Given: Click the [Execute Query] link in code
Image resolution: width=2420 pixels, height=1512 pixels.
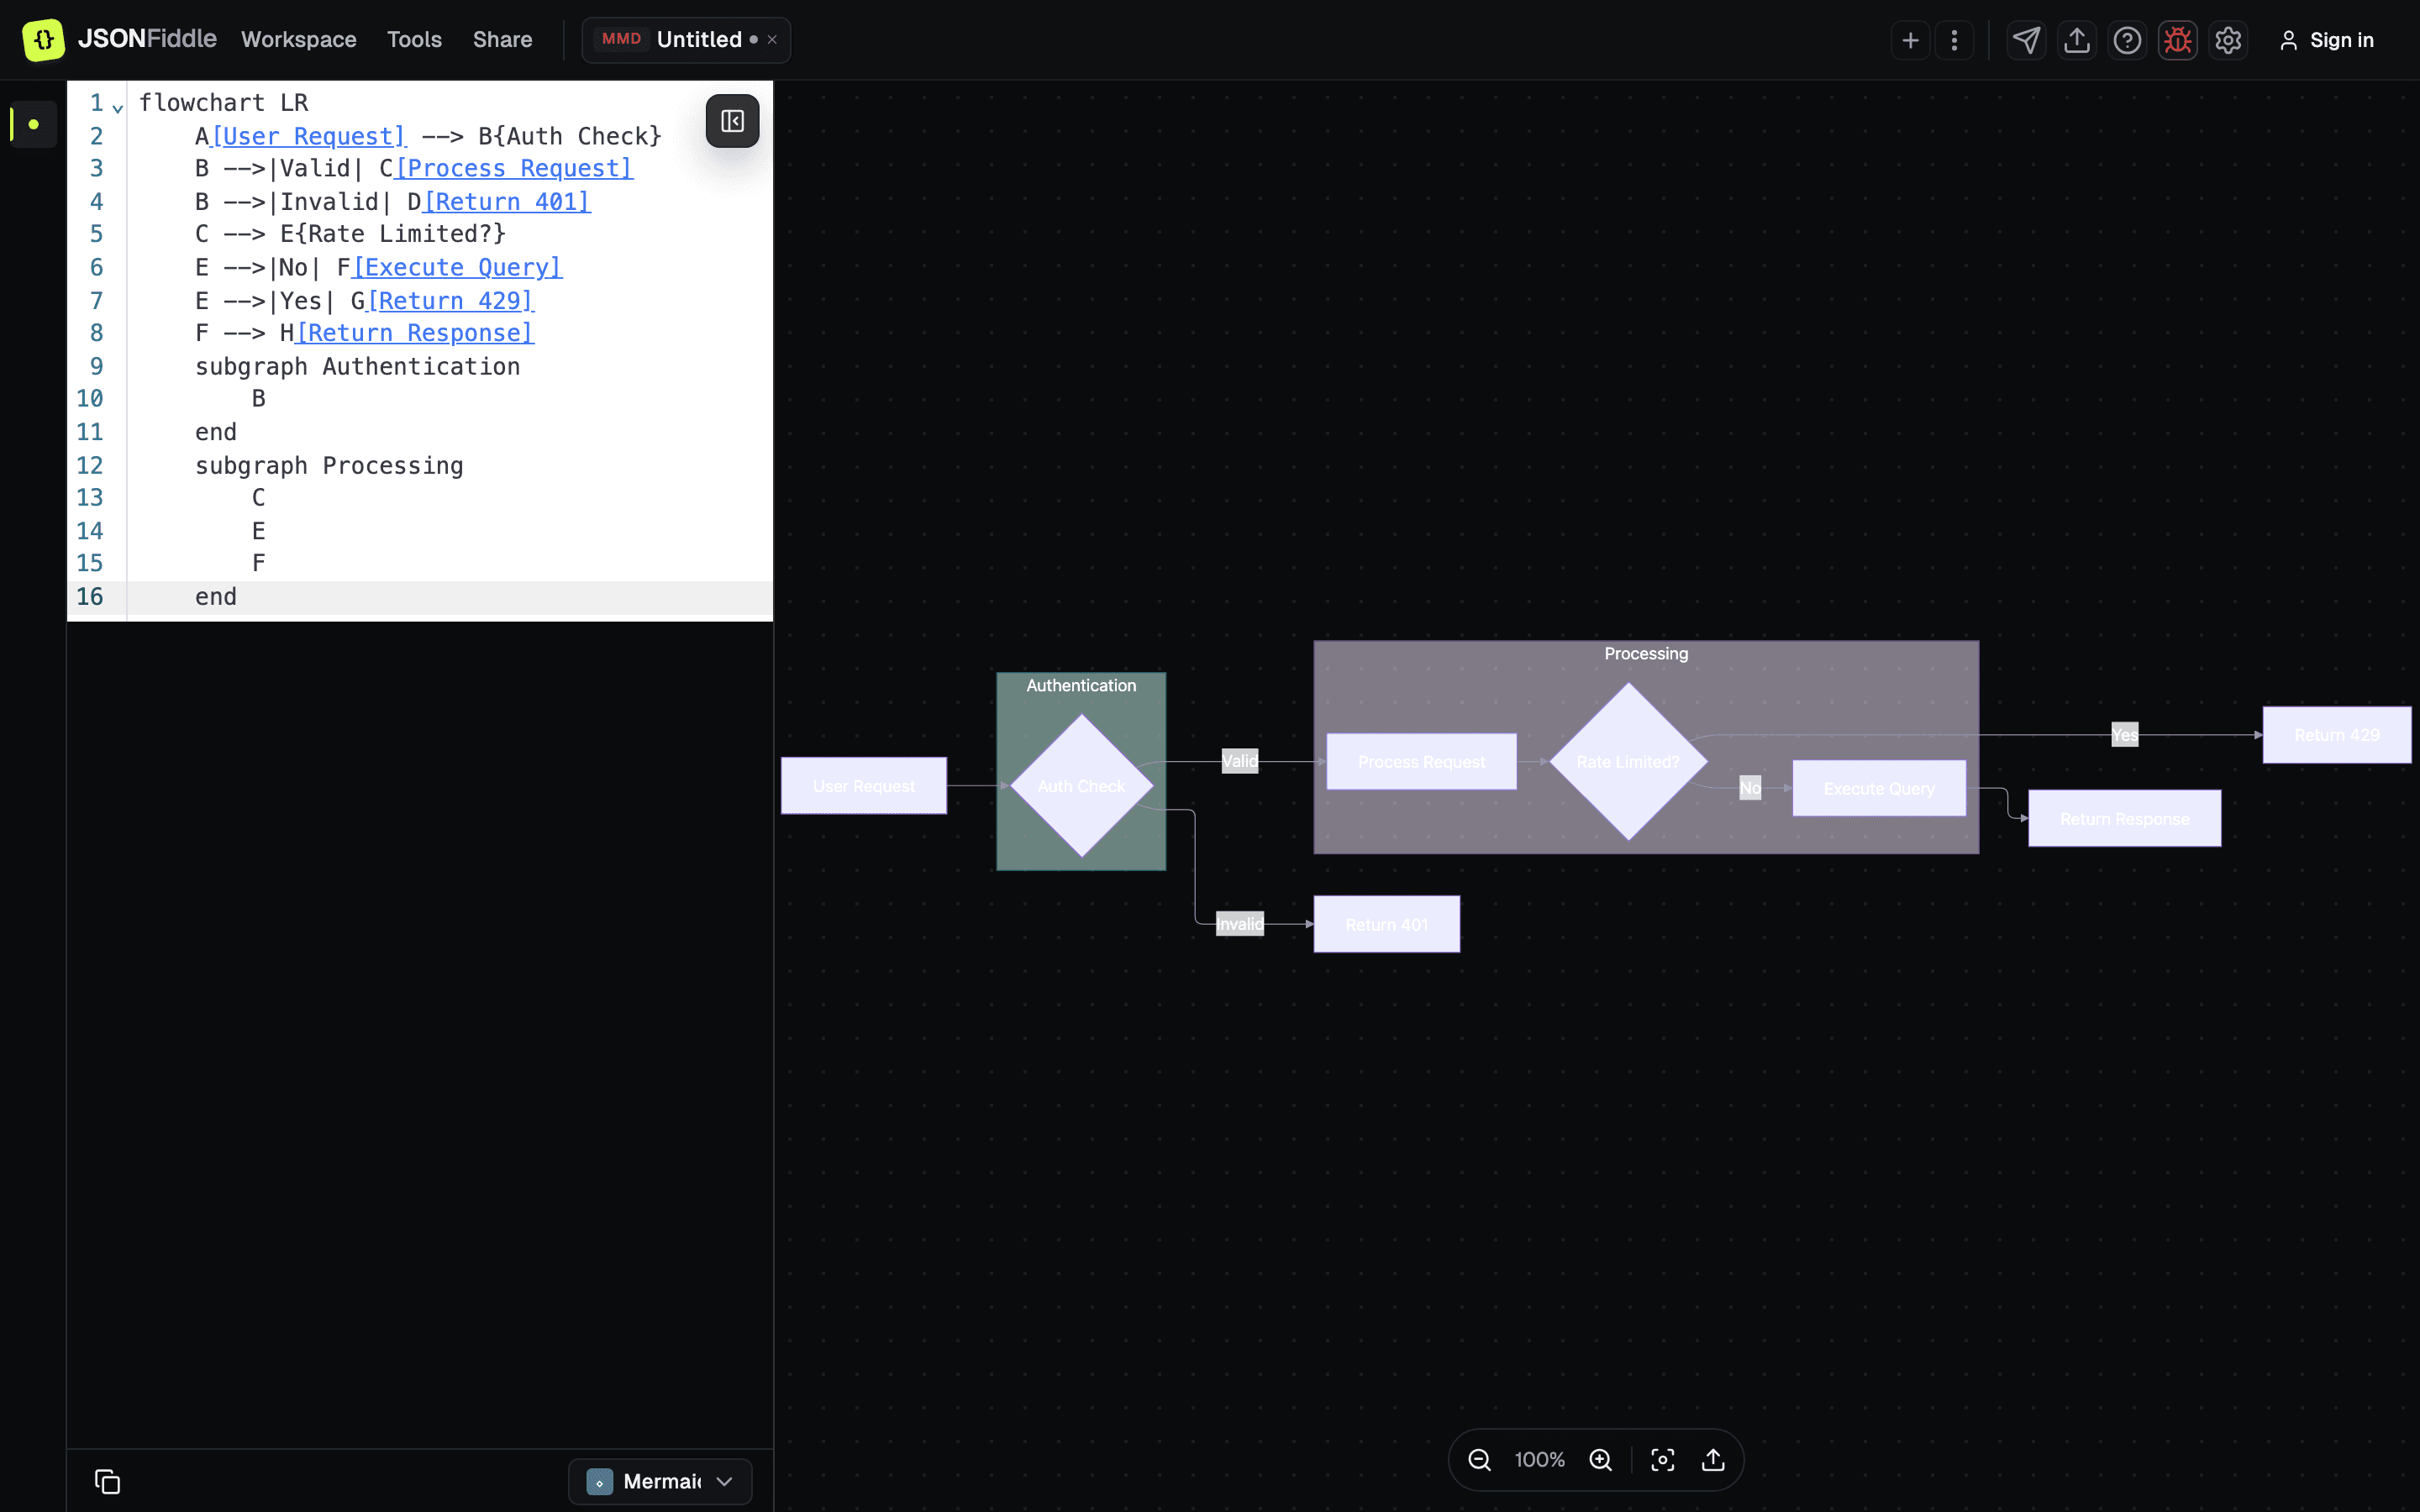Looking at the screenshot, I should [458, 267].
